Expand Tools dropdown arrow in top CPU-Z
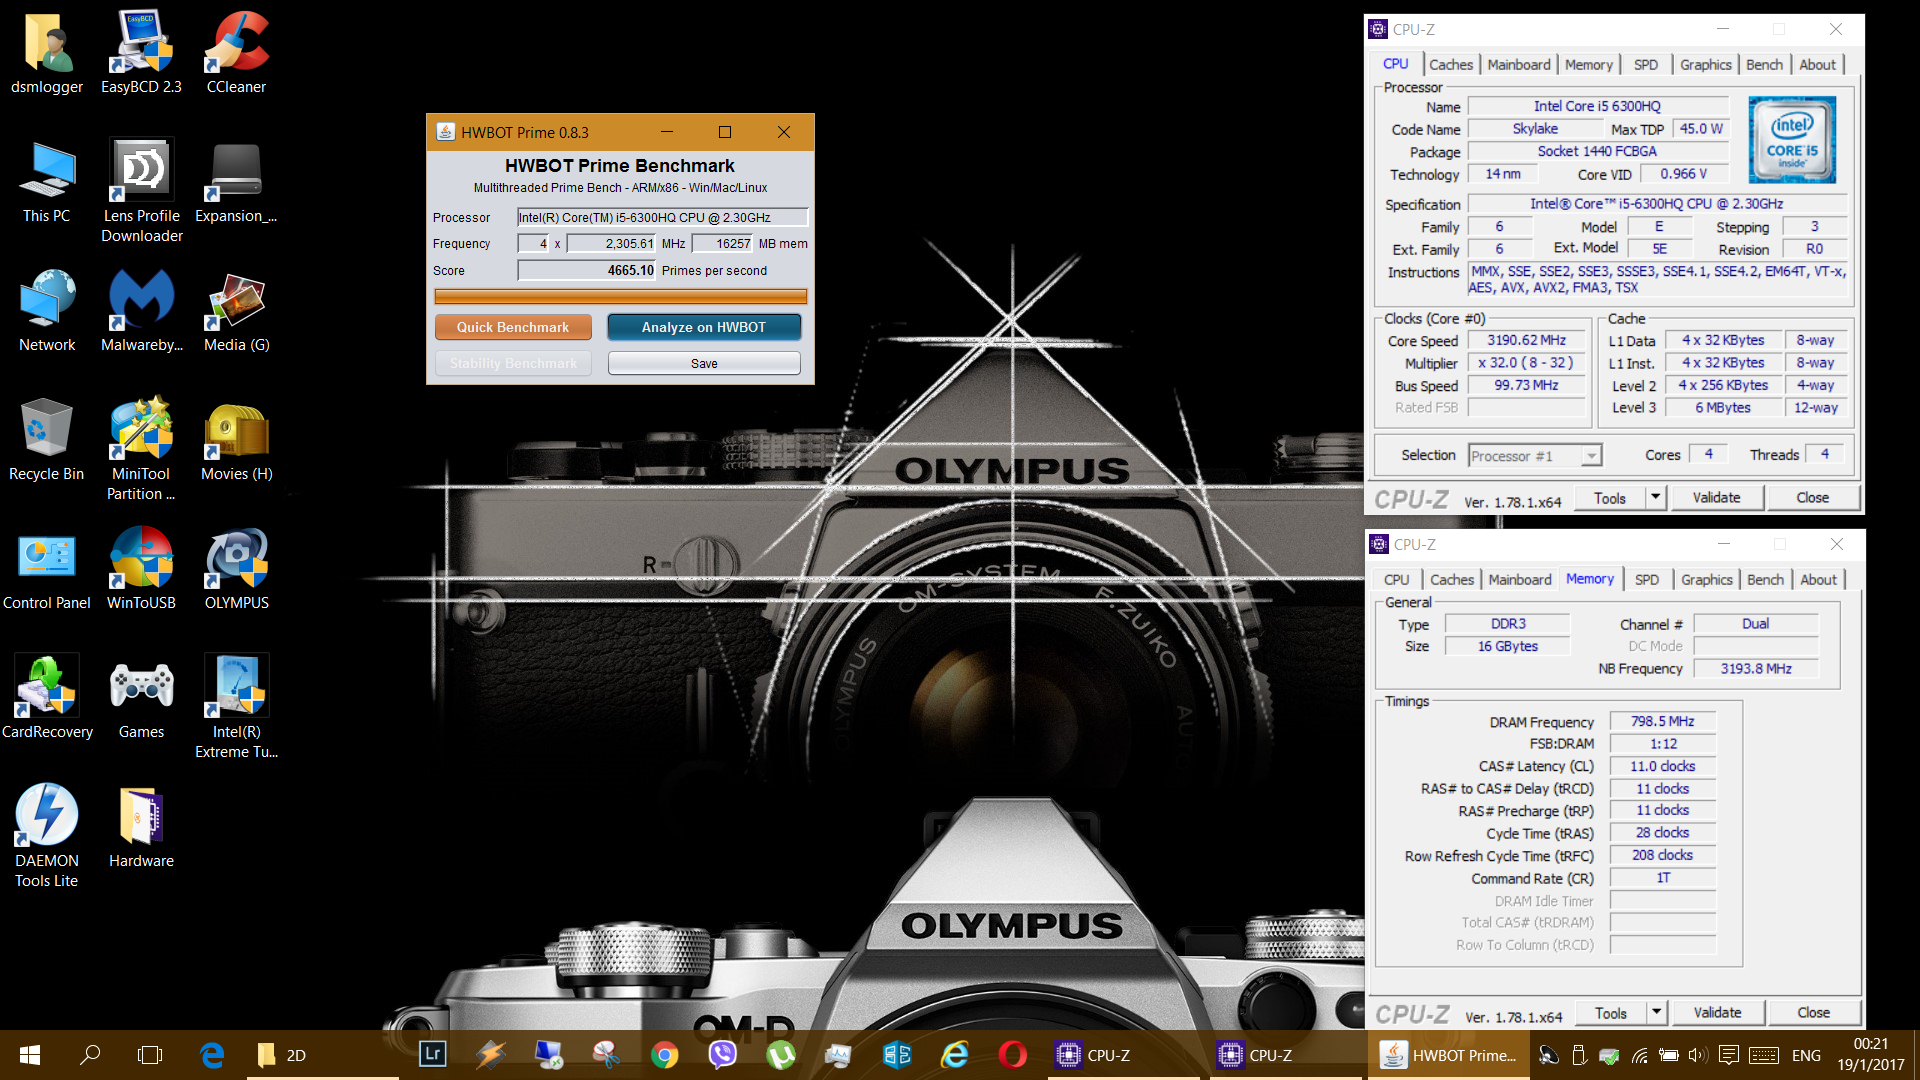 coord(1656,497)
